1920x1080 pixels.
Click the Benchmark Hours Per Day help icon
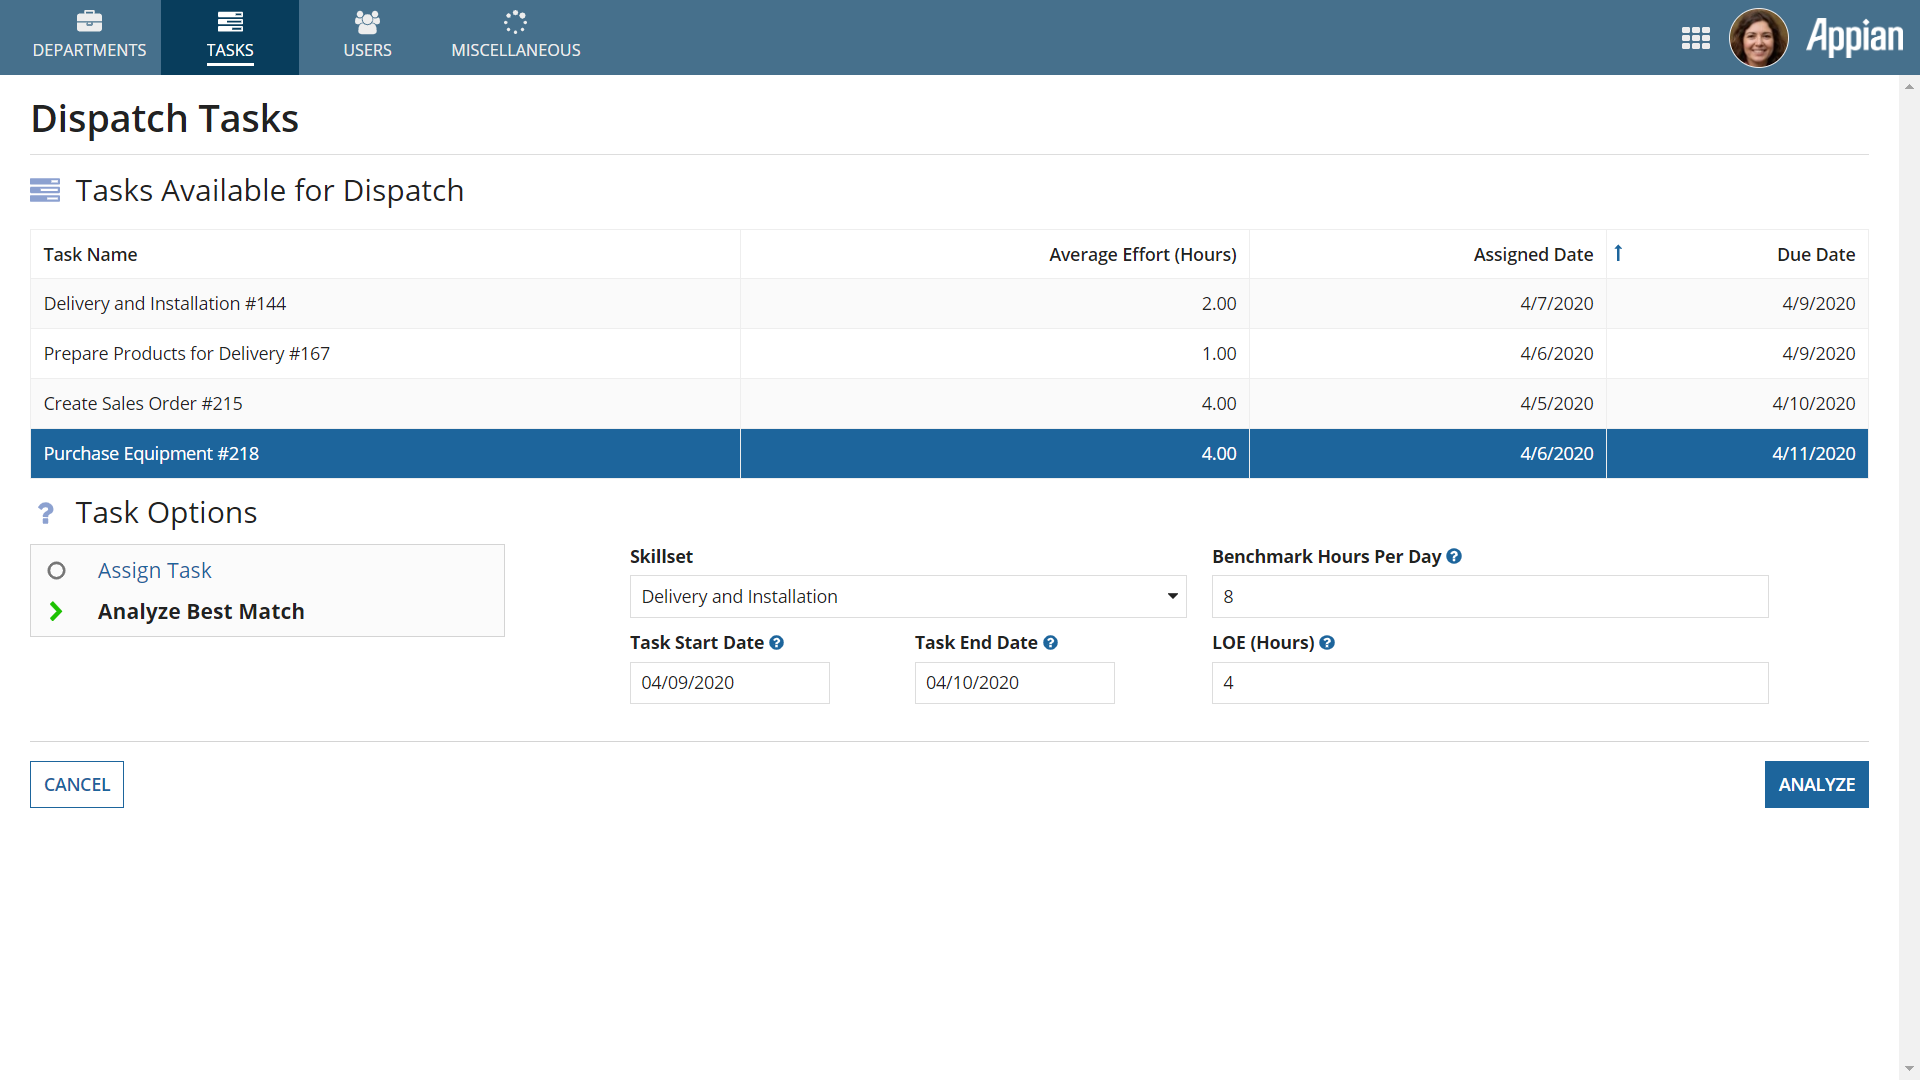1454,556
